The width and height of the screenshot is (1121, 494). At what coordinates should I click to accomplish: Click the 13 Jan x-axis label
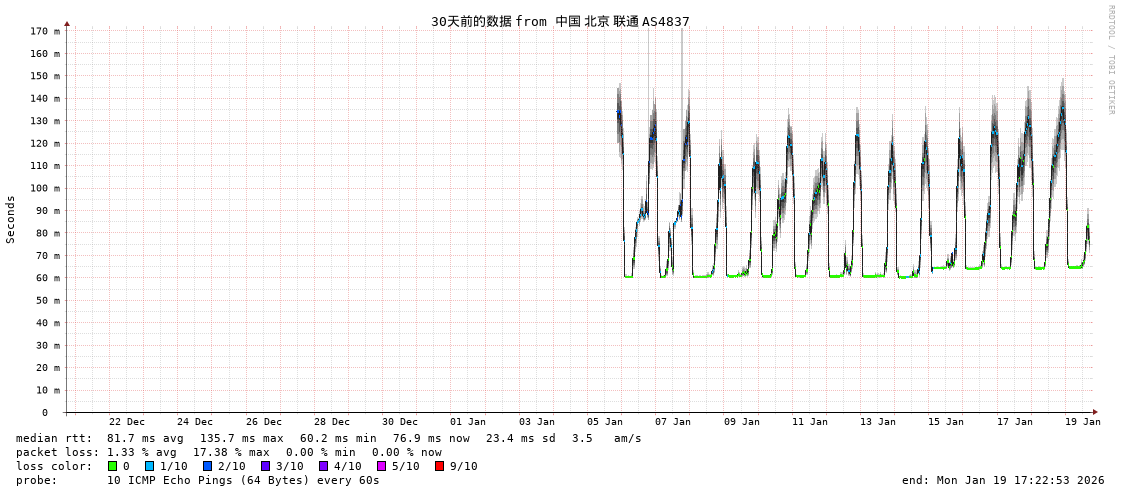[877, 422]
